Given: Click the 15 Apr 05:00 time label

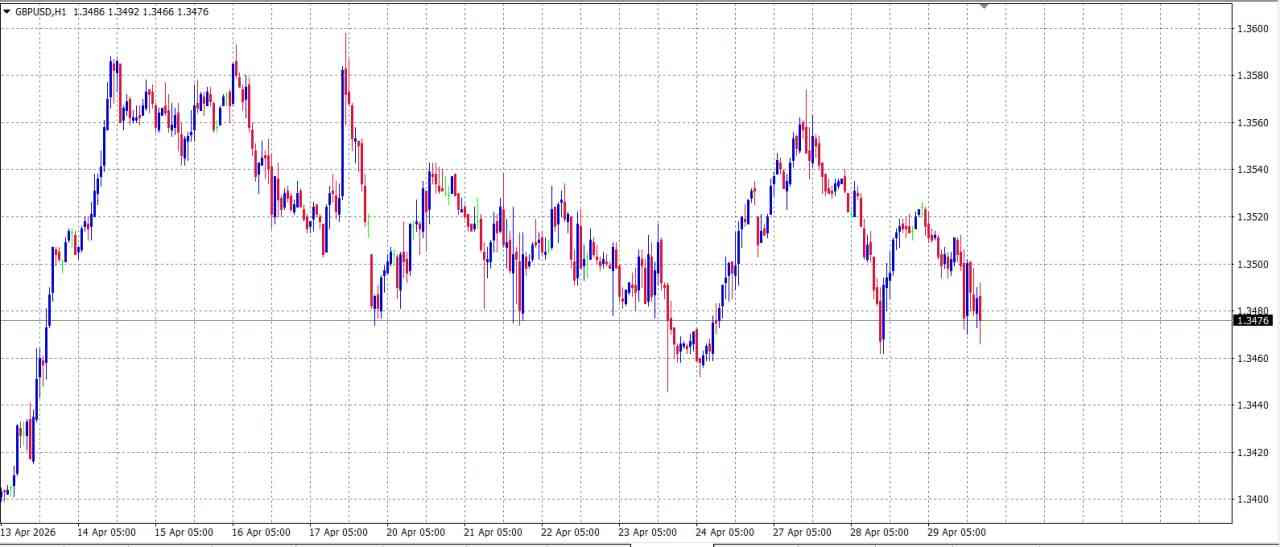Looking at the screenshot, I should click(x=184, y=532).
